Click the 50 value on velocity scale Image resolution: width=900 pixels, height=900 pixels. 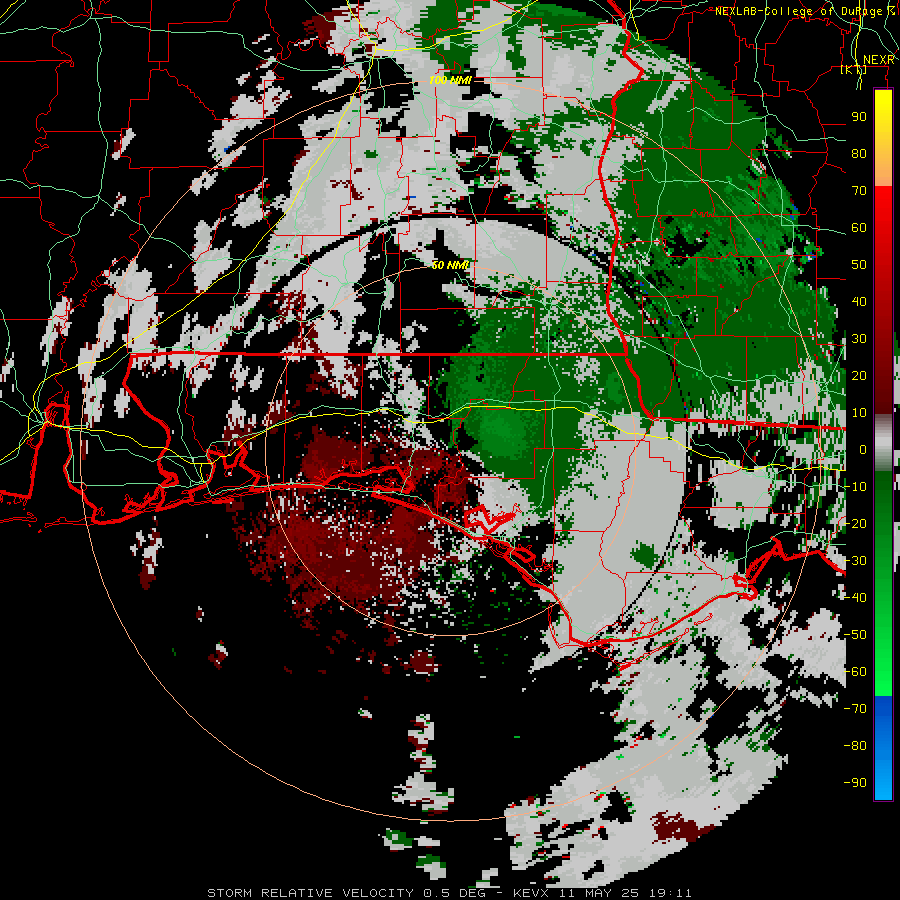(859, 265)
